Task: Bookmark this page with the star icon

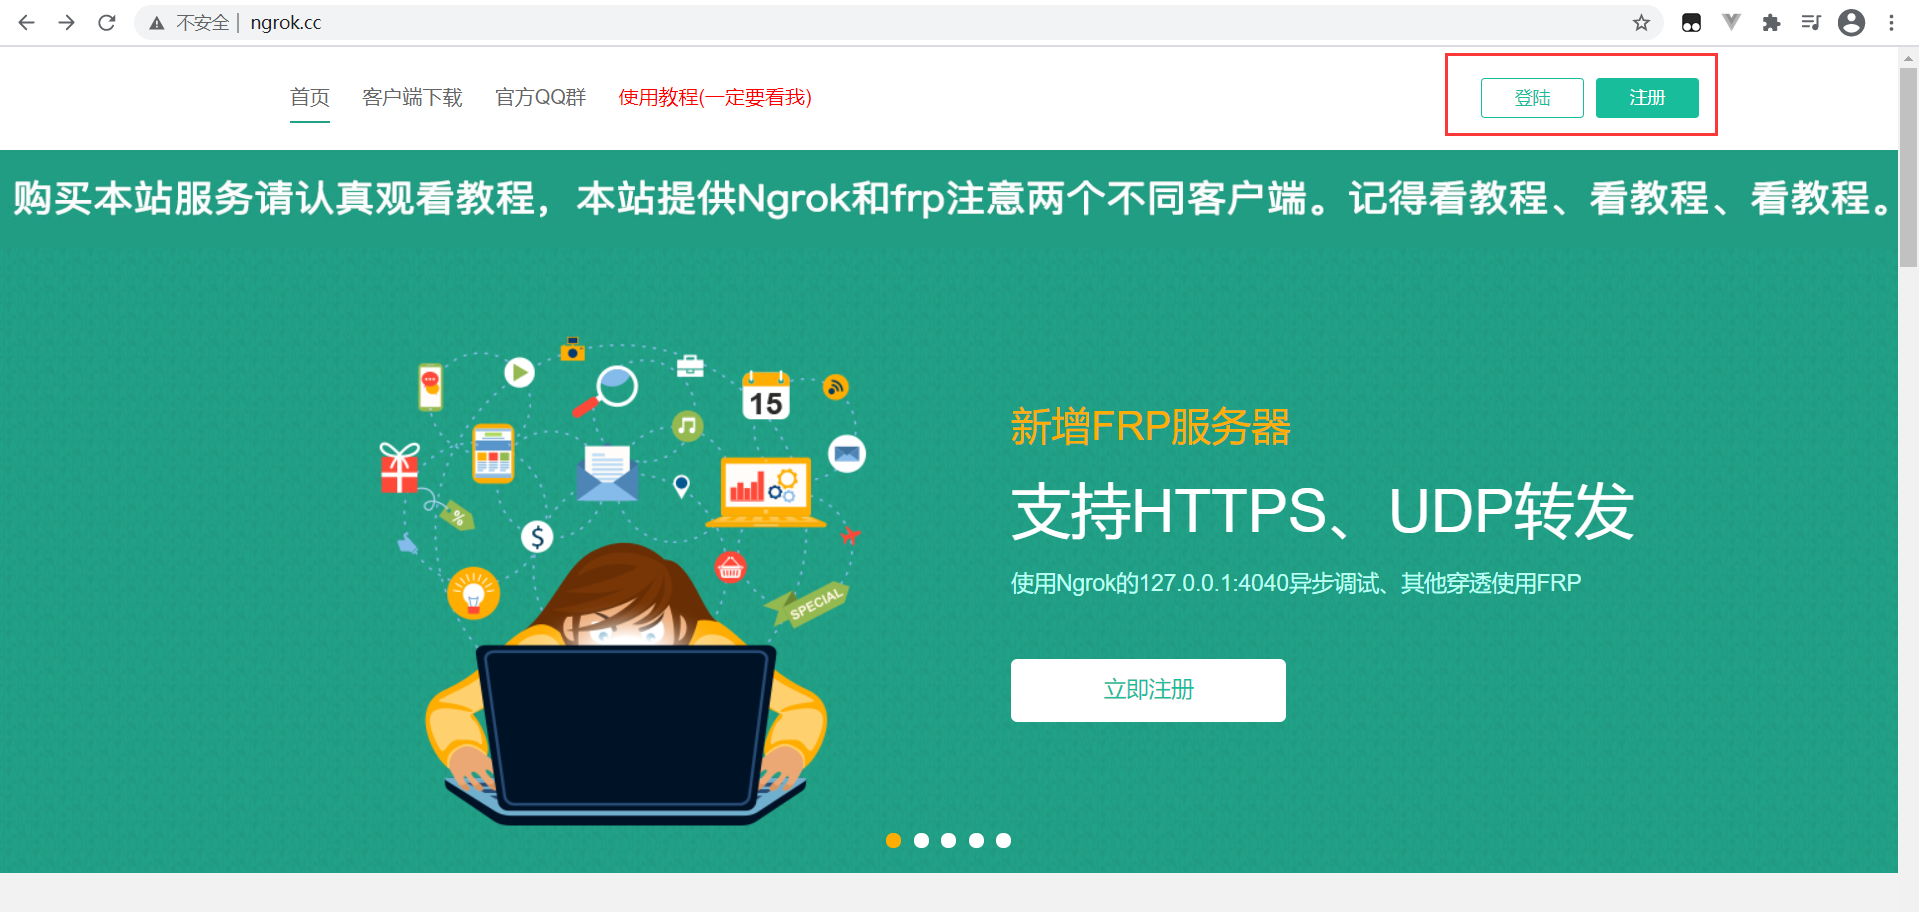Action: pyautogui.click(x=1641, y=22)
